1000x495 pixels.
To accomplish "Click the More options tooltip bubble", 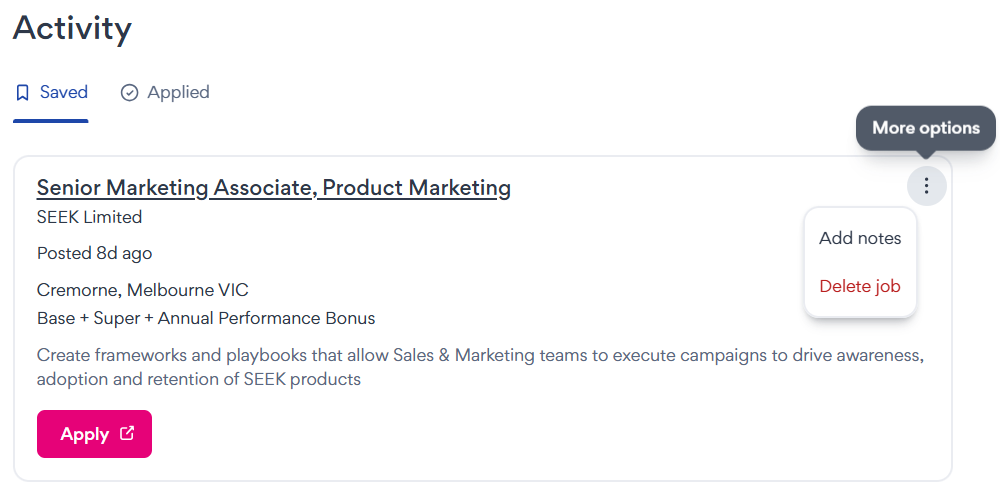I will tap(925, 128).
